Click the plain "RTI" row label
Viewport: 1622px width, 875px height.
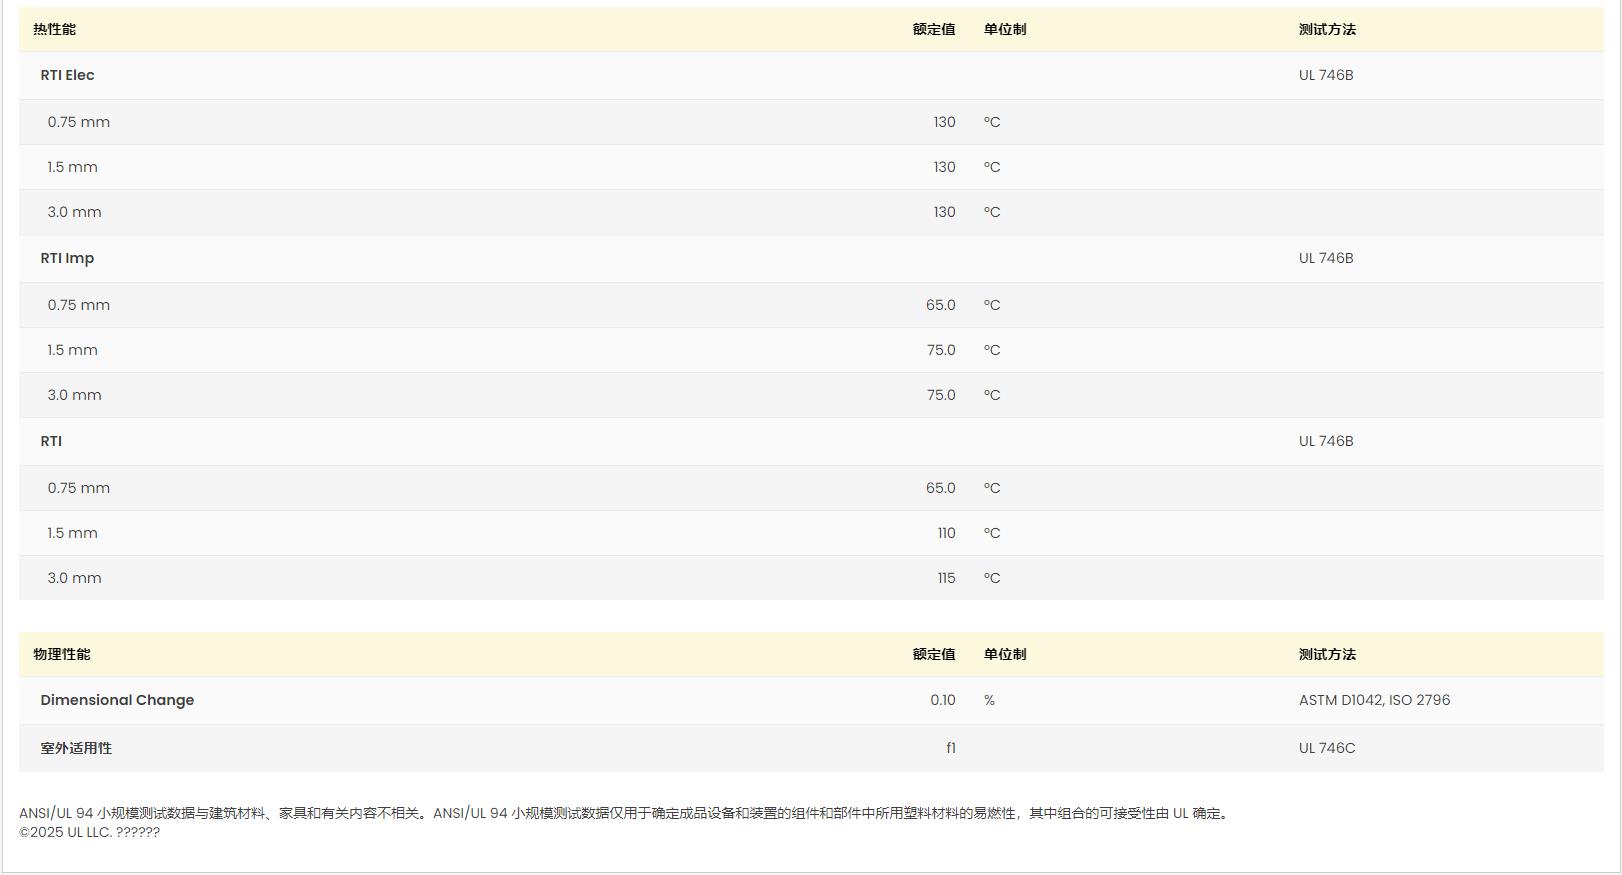tap(51, 441)
